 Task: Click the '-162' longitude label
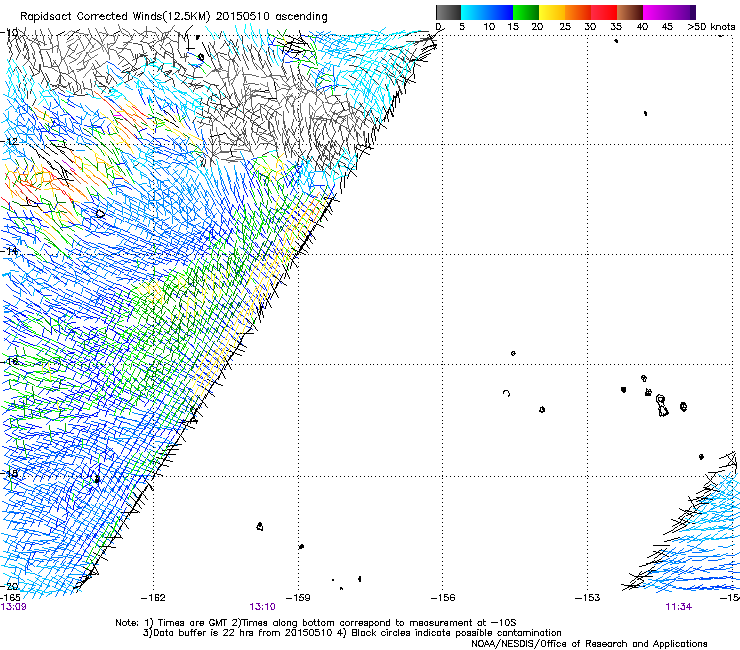[x=153, y=598]
